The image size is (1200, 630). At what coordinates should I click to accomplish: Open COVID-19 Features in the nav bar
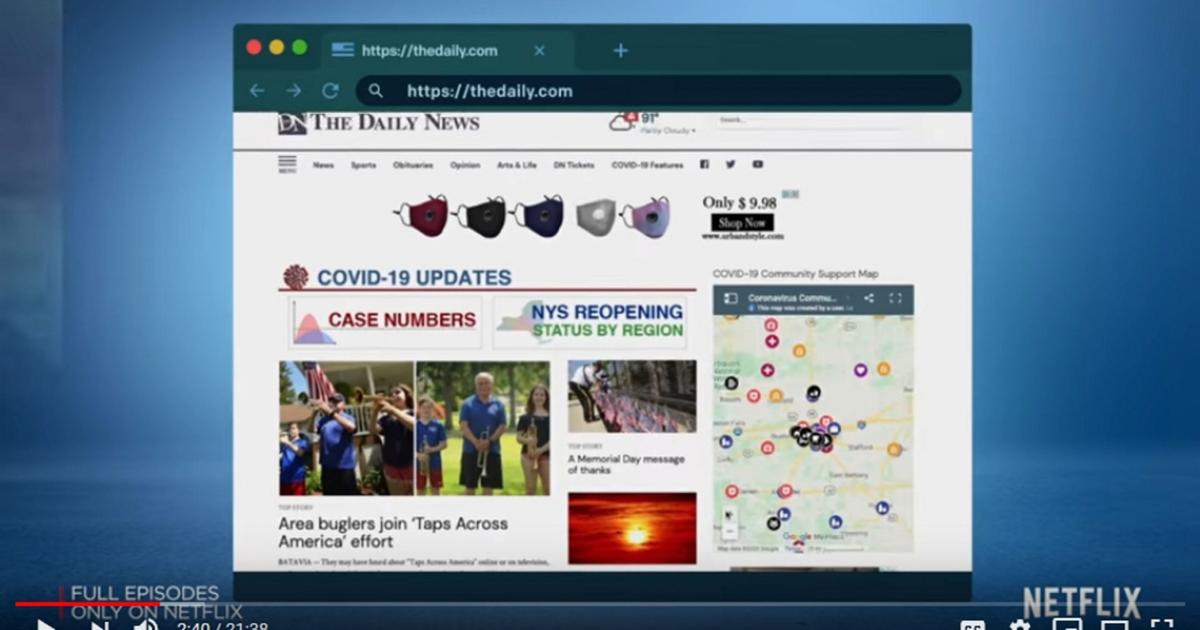pos(647,165)
